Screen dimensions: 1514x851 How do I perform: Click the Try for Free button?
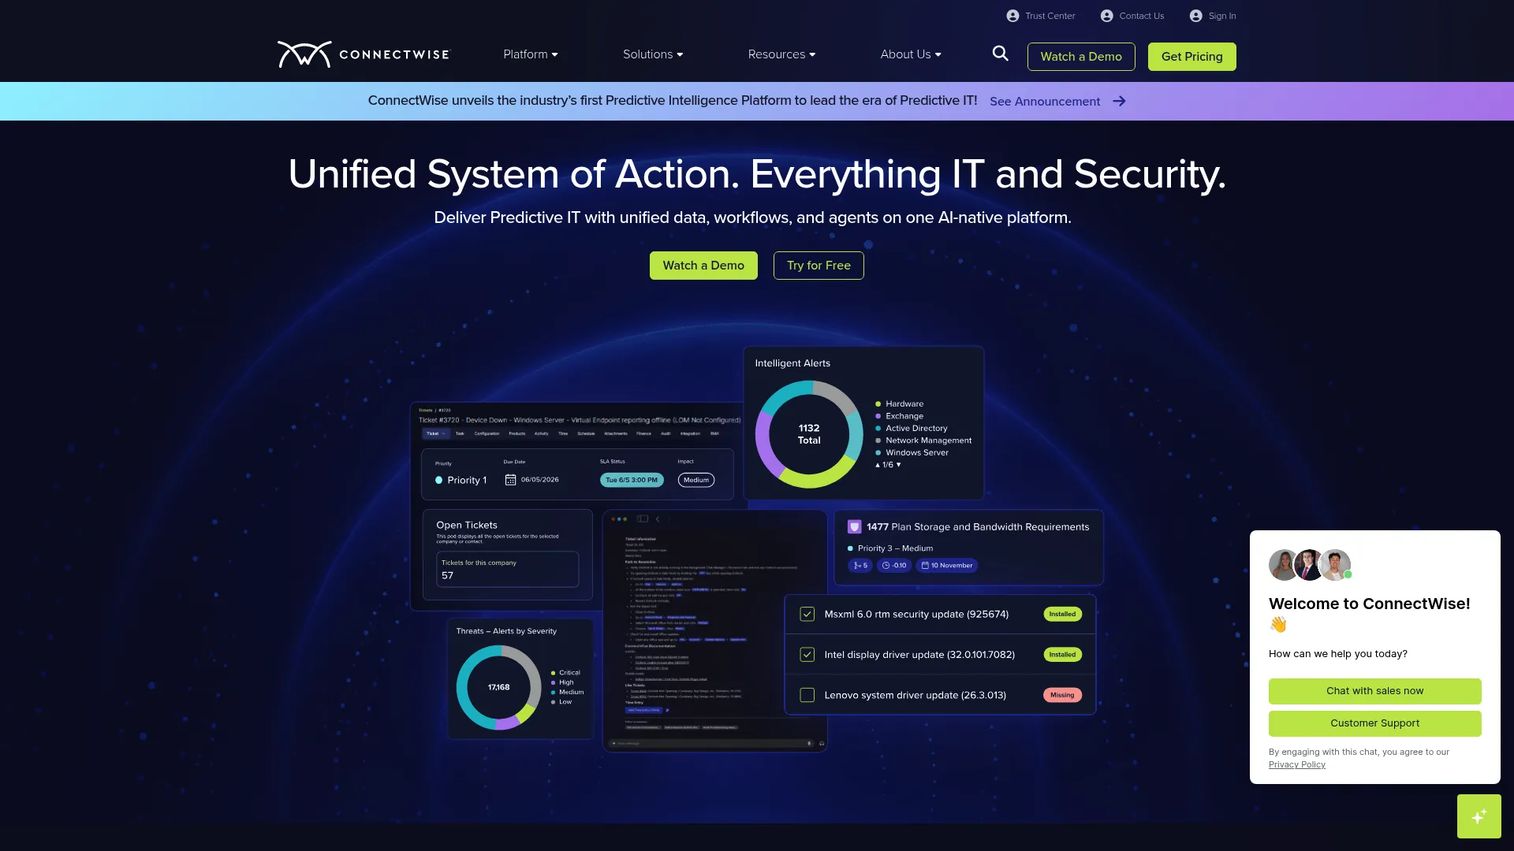click(x=819, y=266)
